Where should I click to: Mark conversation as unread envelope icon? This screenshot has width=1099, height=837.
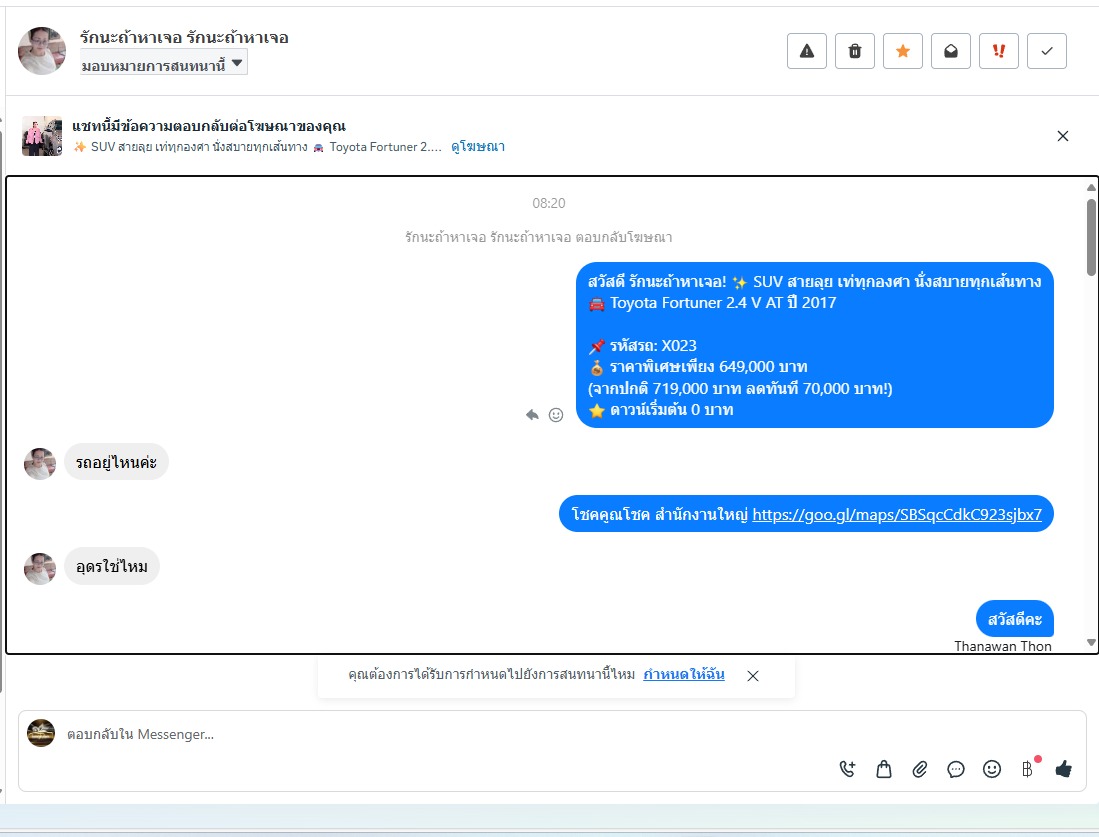click(950, 51)
